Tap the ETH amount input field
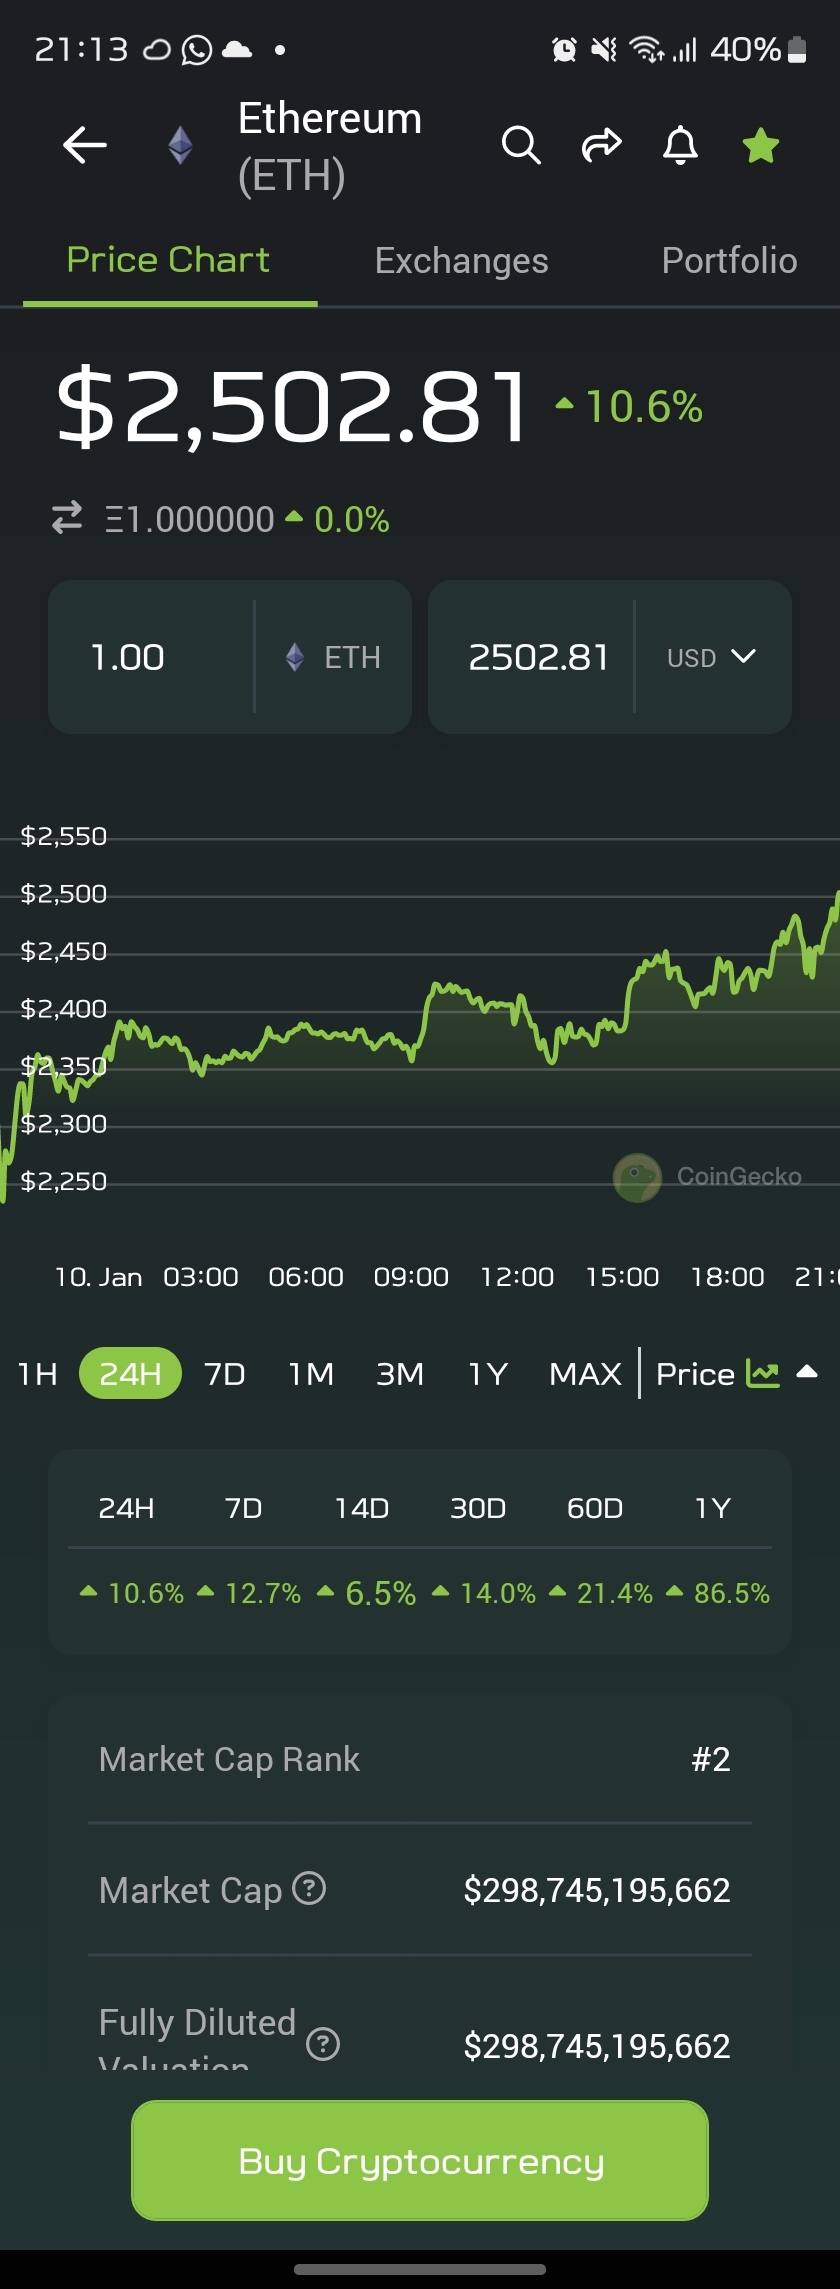Image resolution: width=840 pixels, height=2289 pixels. click(x=150, y=657)
